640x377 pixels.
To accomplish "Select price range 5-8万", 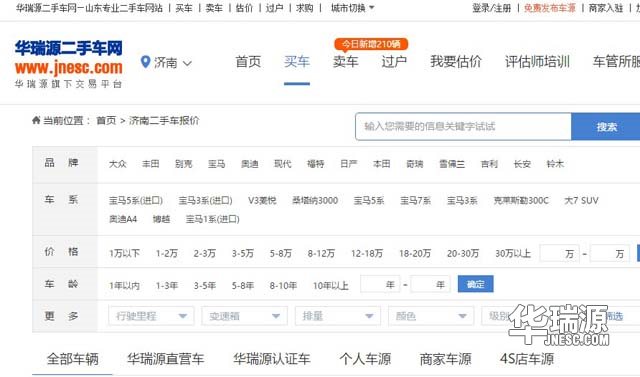I will click(x=281, y=253).
